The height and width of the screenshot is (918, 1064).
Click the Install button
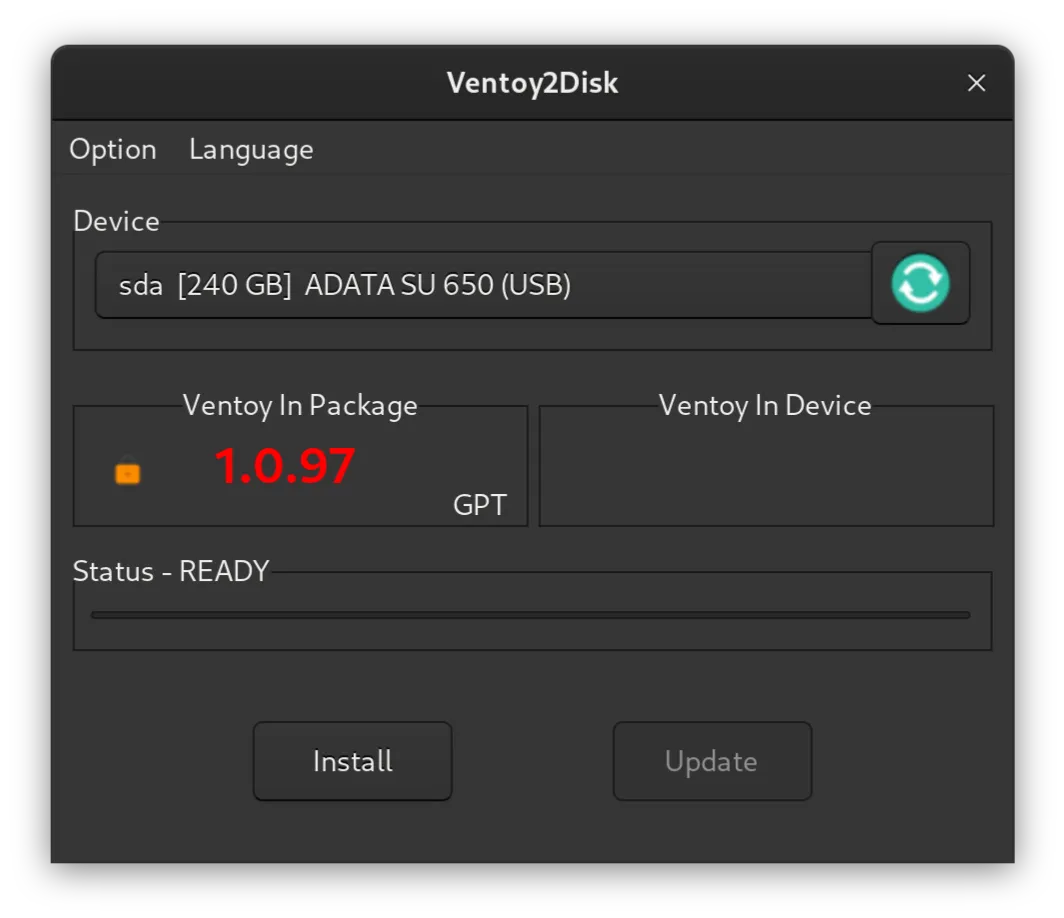[x=352, y=761]
